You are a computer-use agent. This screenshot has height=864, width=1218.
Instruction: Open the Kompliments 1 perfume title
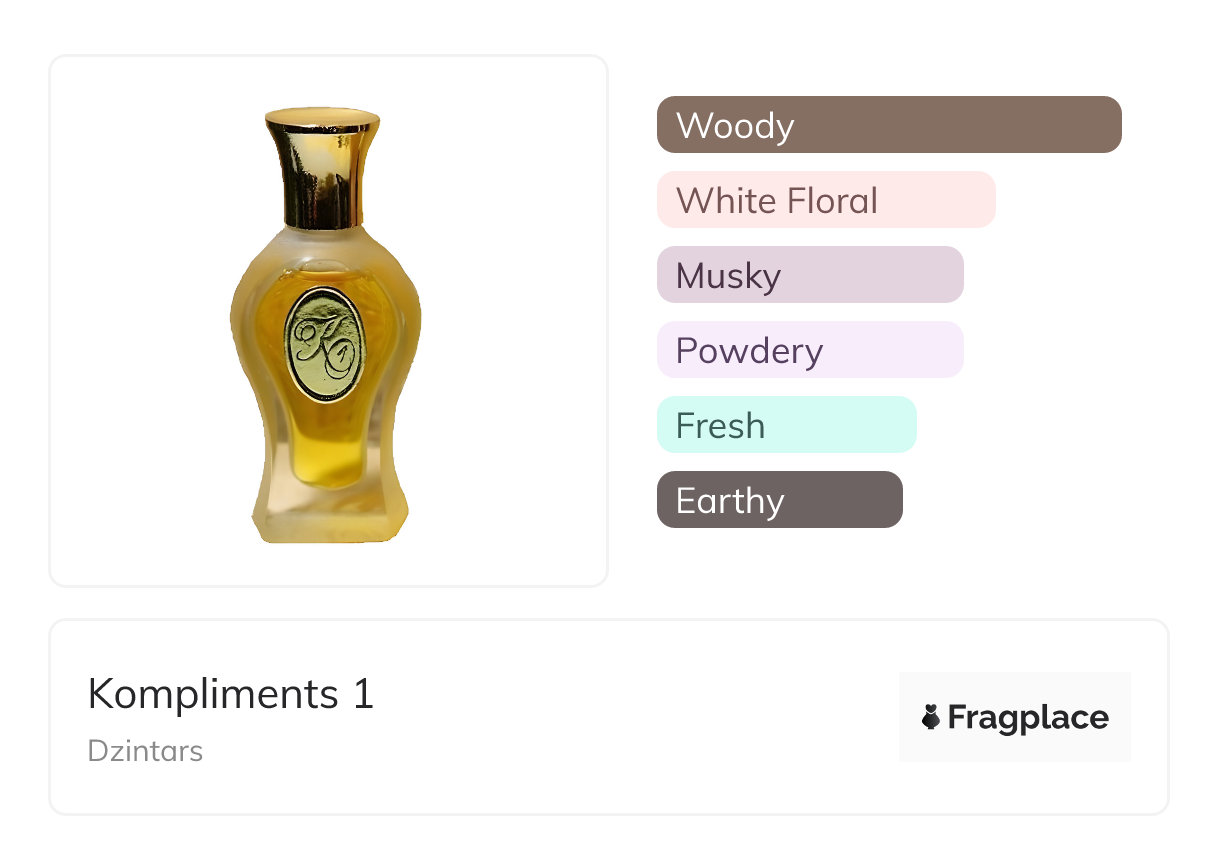(x=230, y=694)
